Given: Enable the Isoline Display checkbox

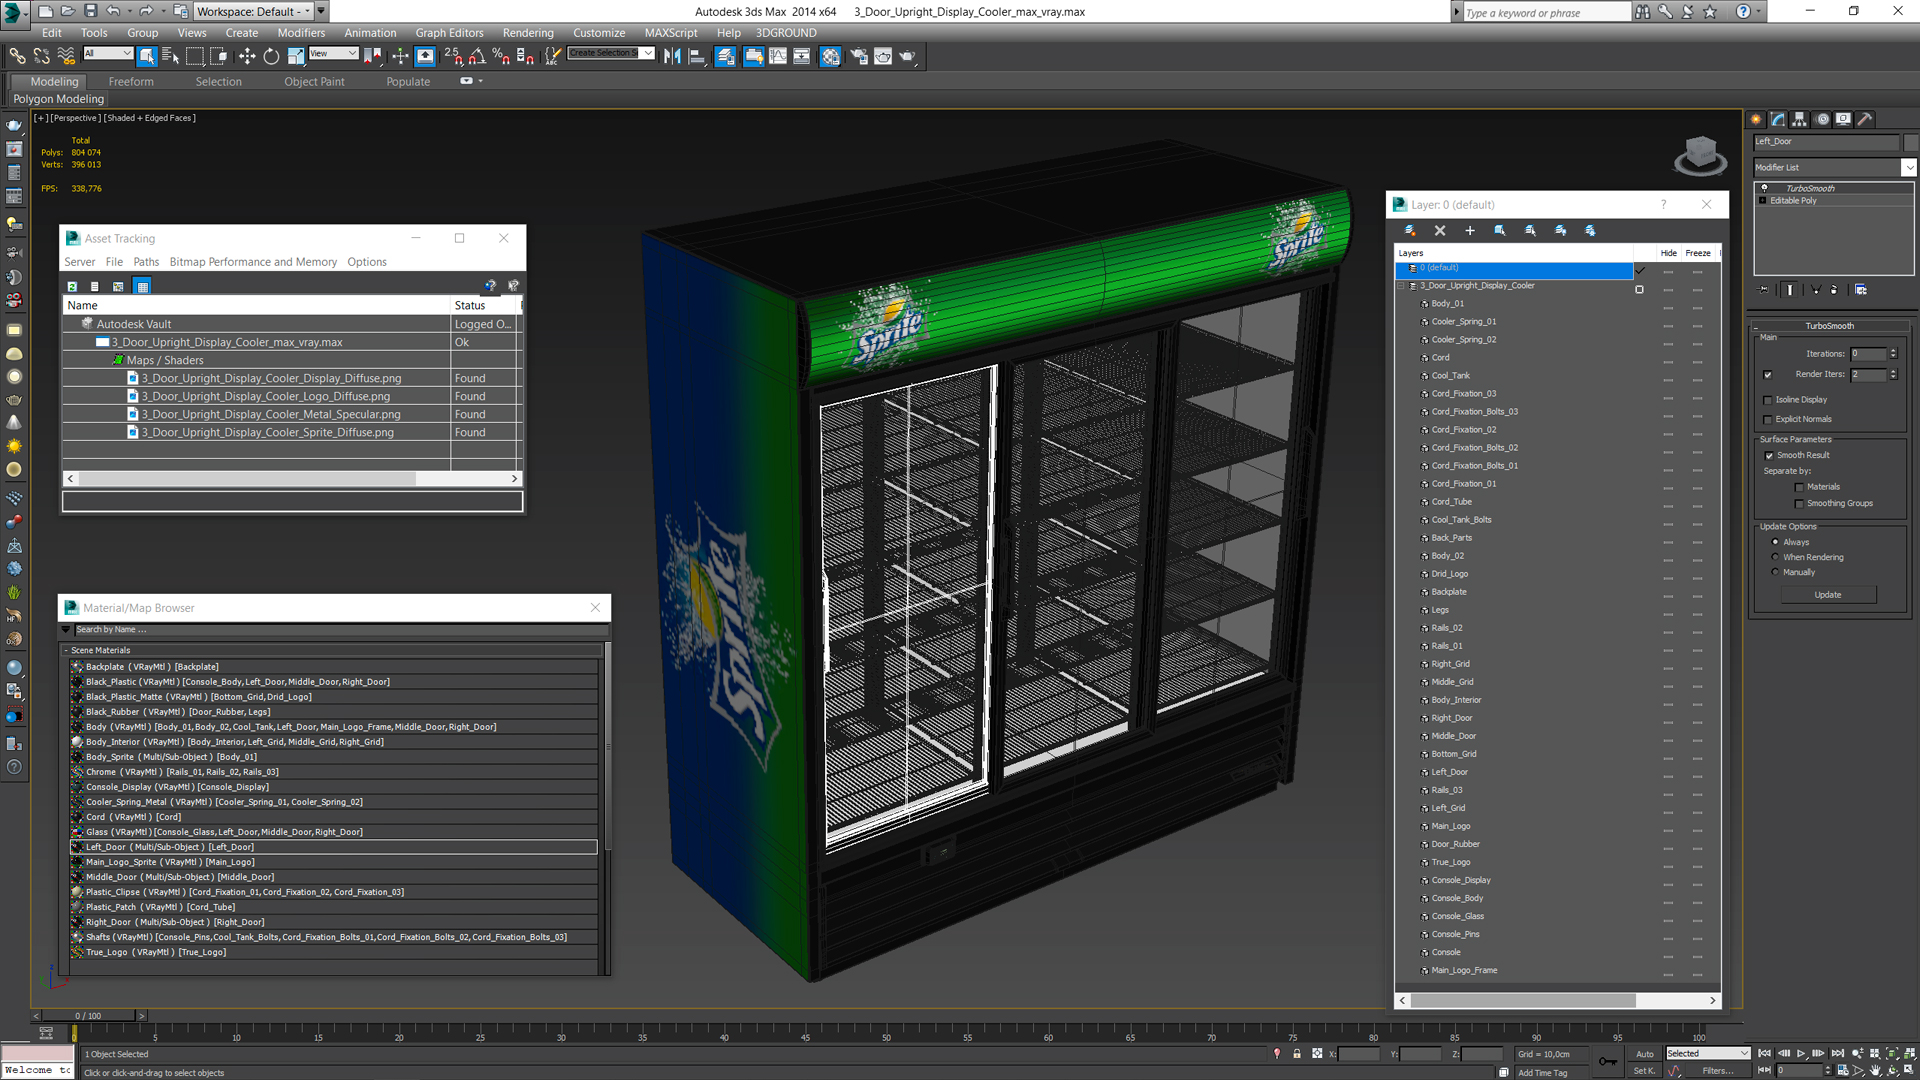Looking at the screenshot, I should [1768, 399].
